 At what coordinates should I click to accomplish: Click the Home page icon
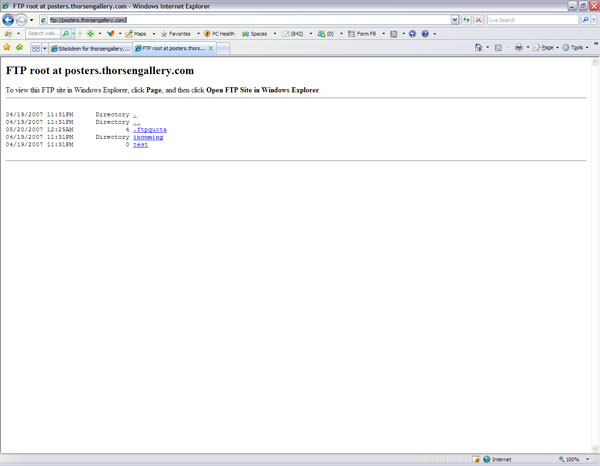point(479,47)
